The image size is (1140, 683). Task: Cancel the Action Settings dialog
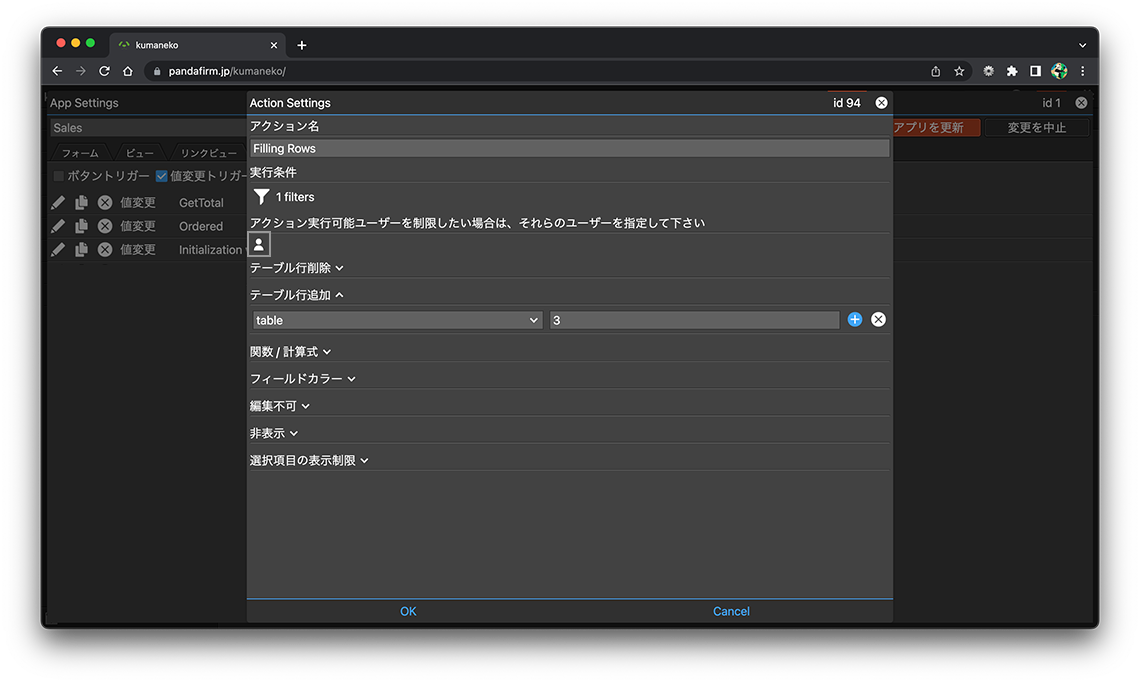(731, 611)
